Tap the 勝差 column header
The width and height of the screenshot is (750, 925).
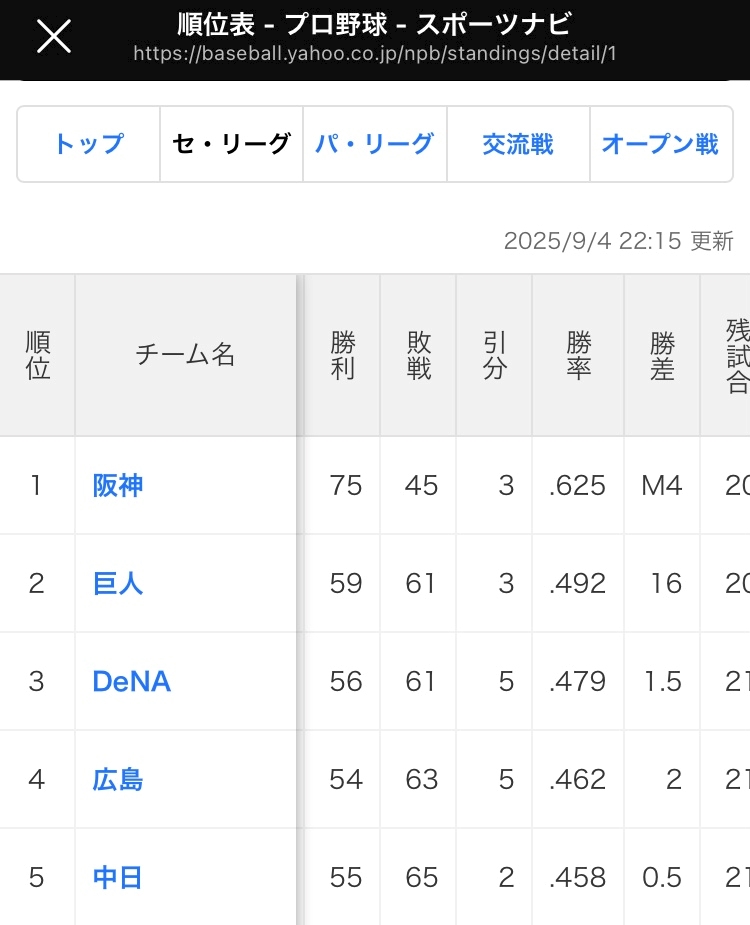pos(662,356)
